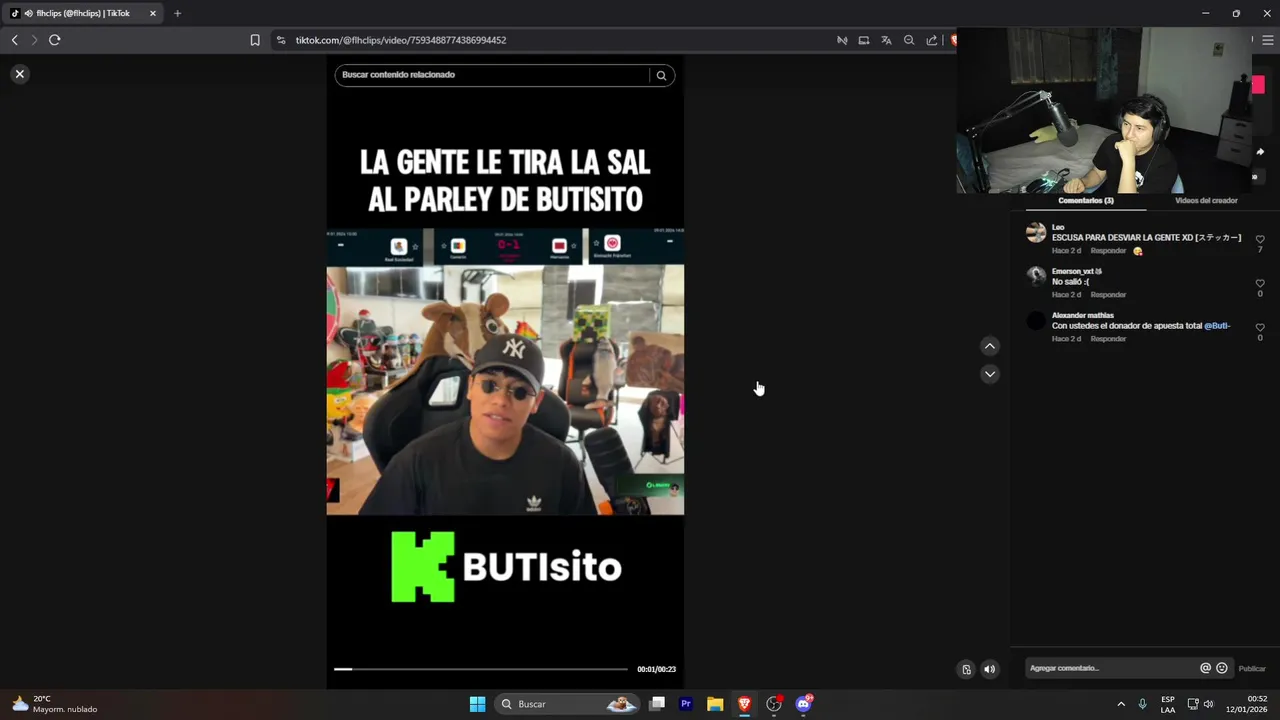1280x720 pixels.
Task: Open Discord from the taskbar
Action: [x=803, y=704]
